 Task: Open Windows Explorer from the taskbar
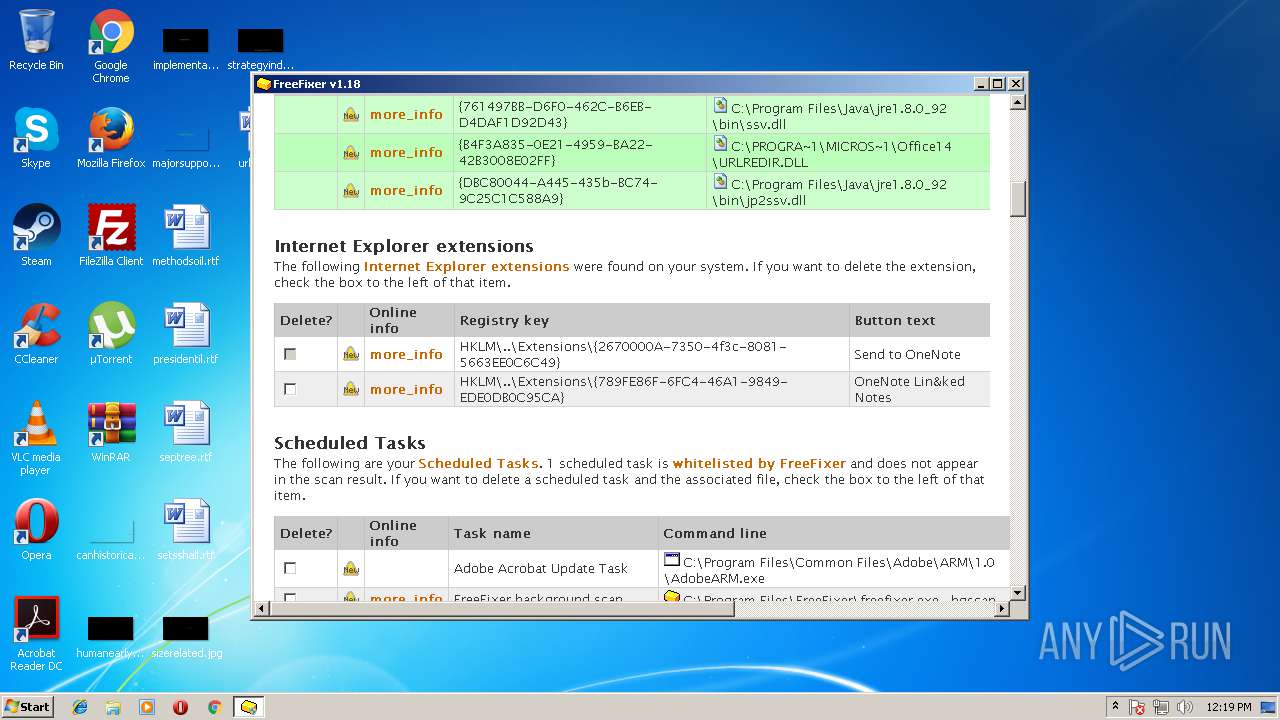[x=113, y=707]
